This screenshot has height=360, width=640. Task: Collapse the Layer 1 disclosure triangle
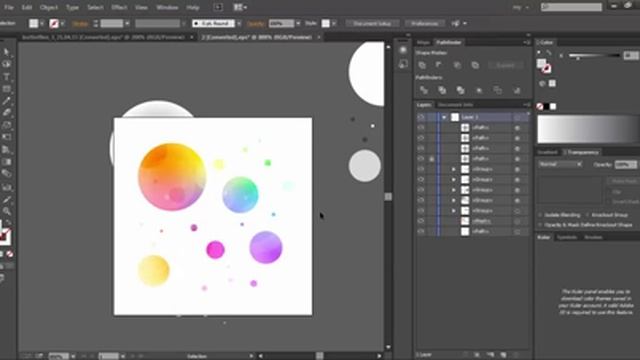[444, 118]
